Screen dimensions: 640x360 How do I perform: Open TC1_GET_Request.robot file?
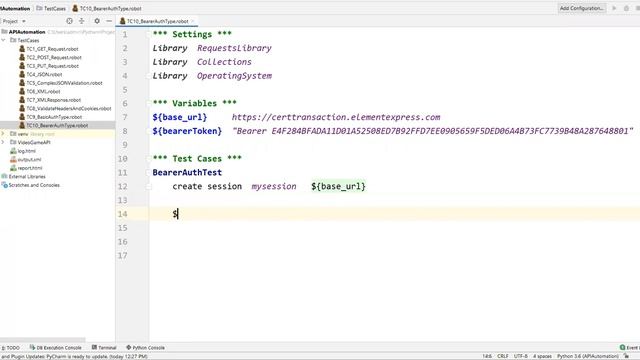click(x=52, y=49)
